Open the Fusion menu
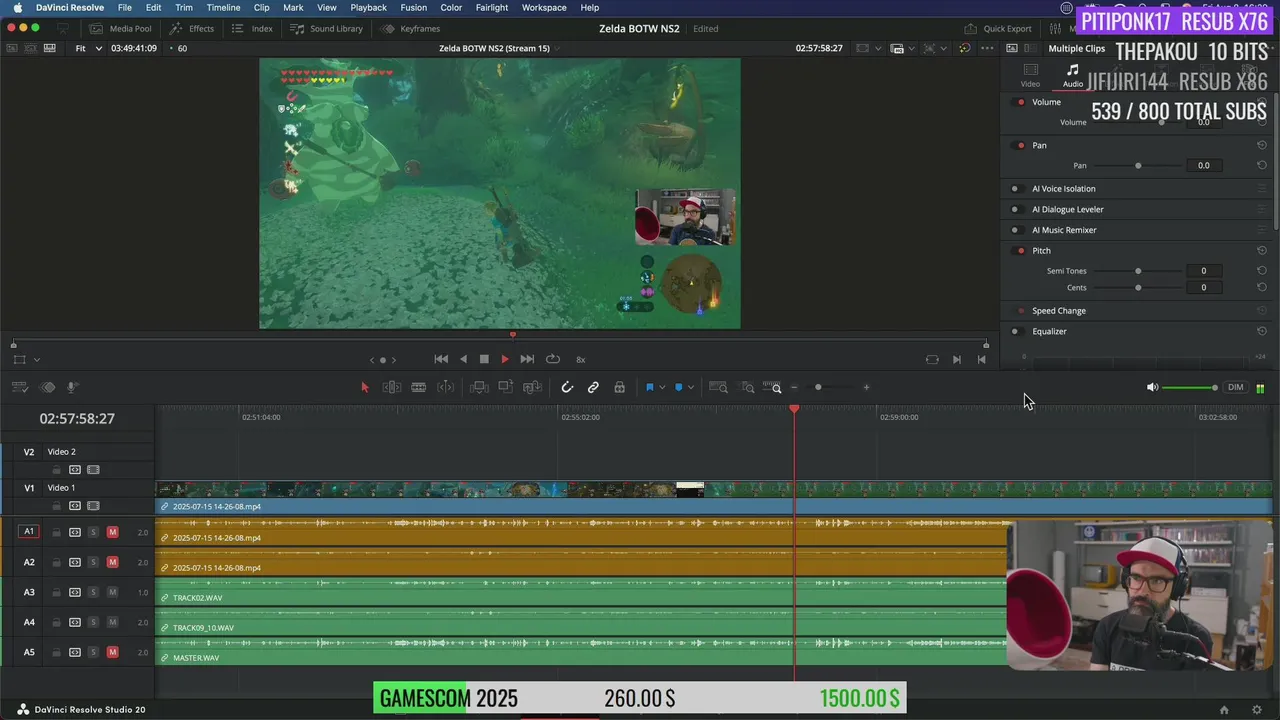Viewport: 1280px width, 720px height. (x=413, y=7)
